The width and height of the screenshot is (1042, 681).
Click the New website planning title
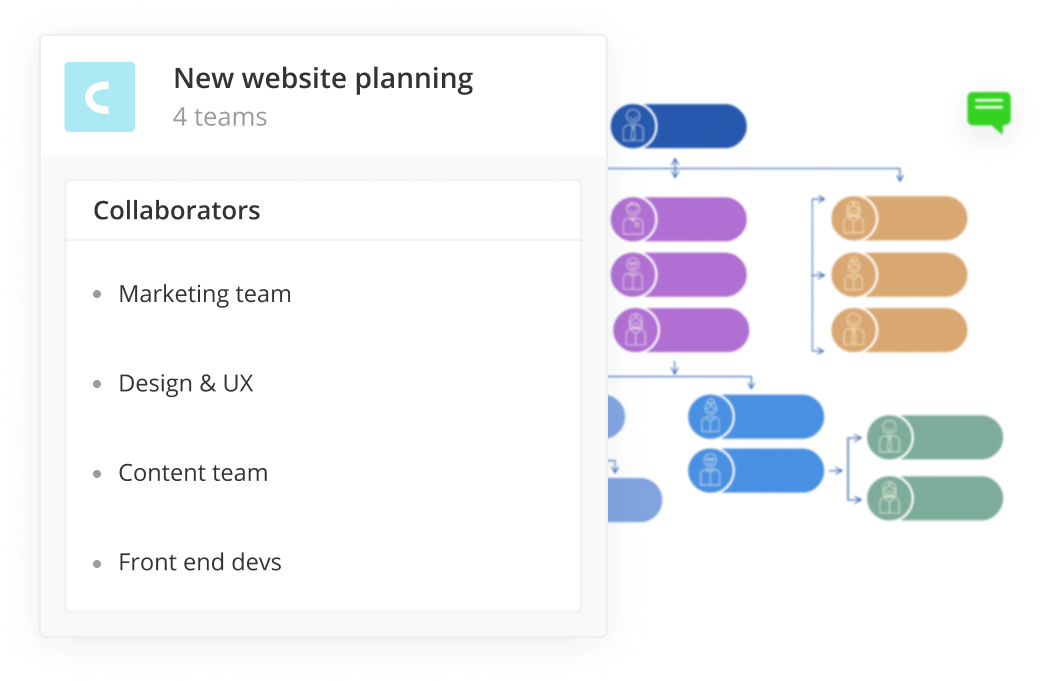pyautogui.click(x=323, y=79)
